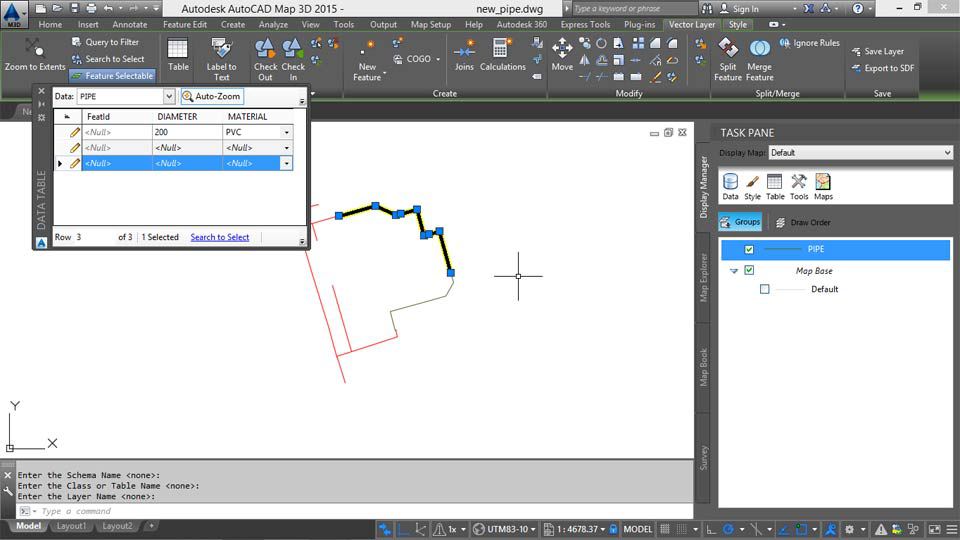
Task: Click the Zoom to Extents icon
Action: [x=34, y=48]
